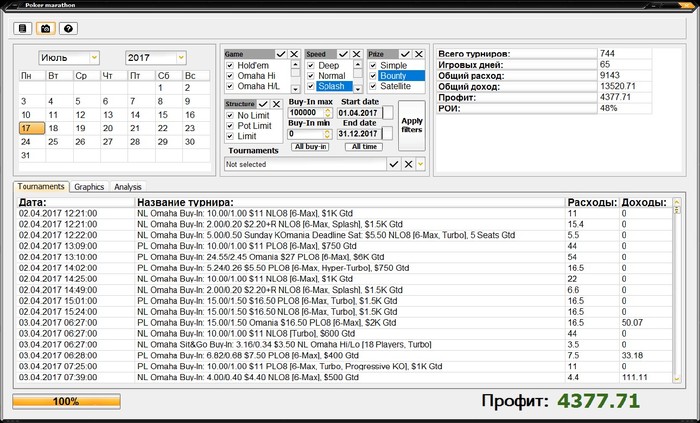Image resolution: width=700 pixels, height=423 pixels.
Task: Open the help question mark icon
Action: 68,29
